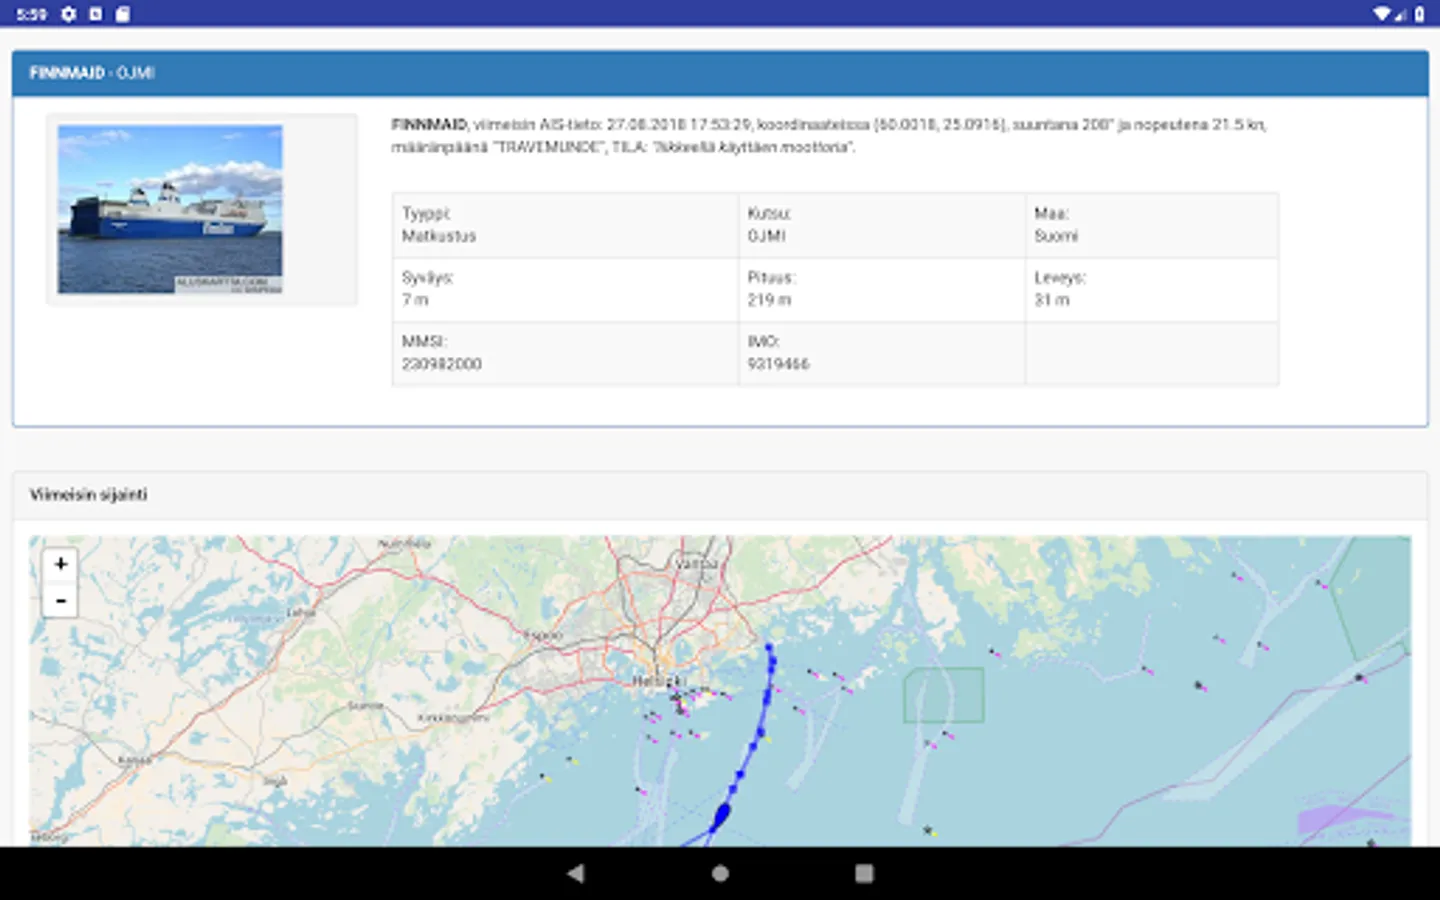Tap the Android home navigation button

pyautogui.click(x=720, y=873)
